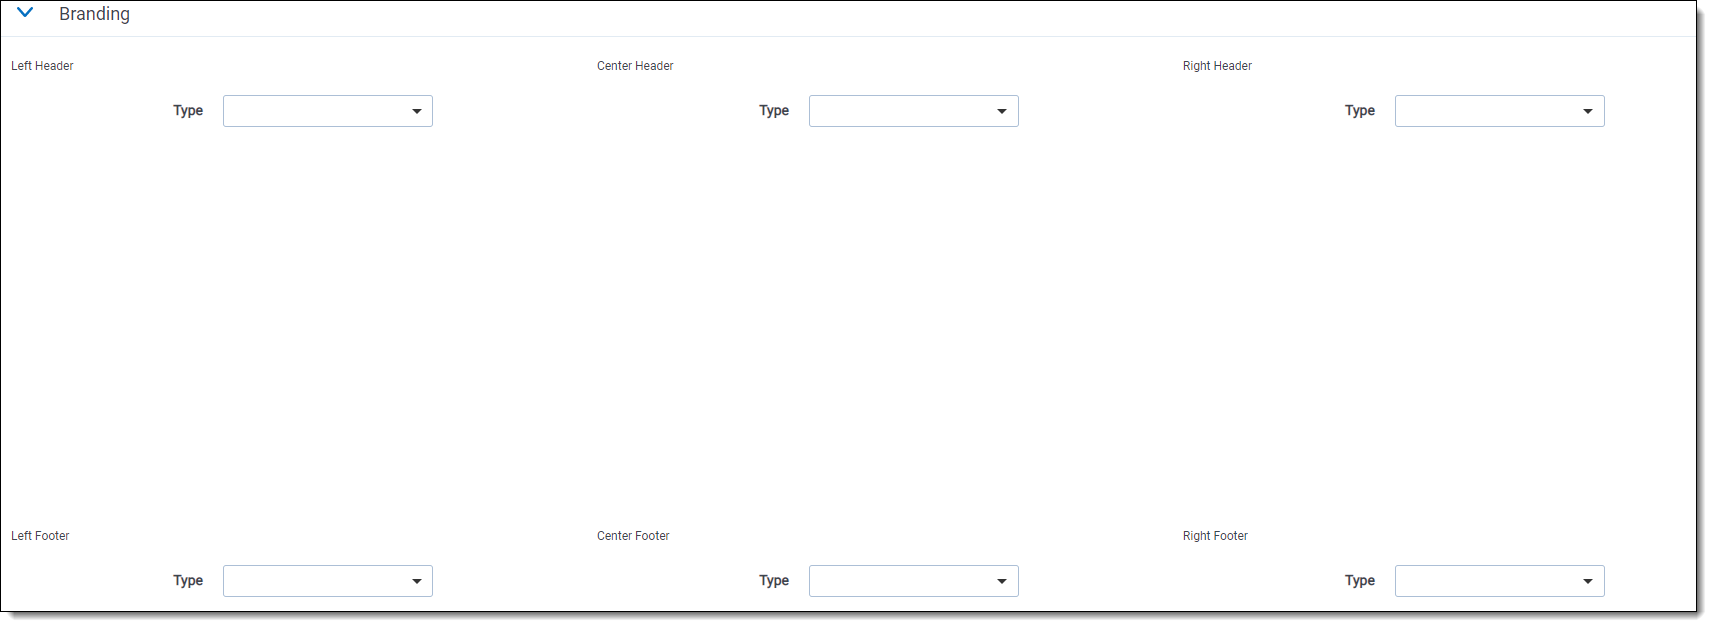Click the Center Footer label
The height and width of the screenshot is (627, 1712).
click(x=633, y=536)
